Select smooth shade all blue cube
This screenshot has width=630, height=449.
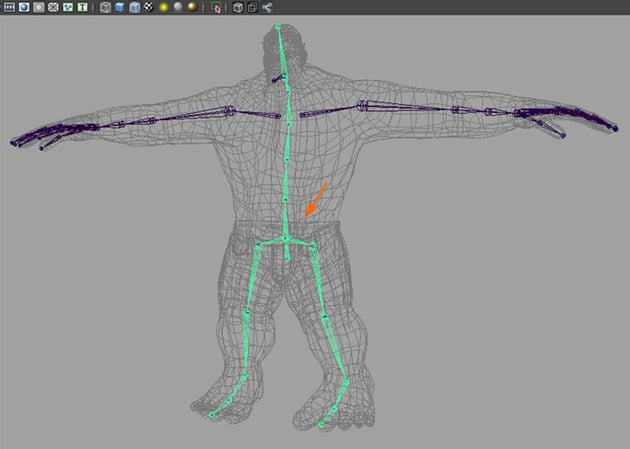119,7
